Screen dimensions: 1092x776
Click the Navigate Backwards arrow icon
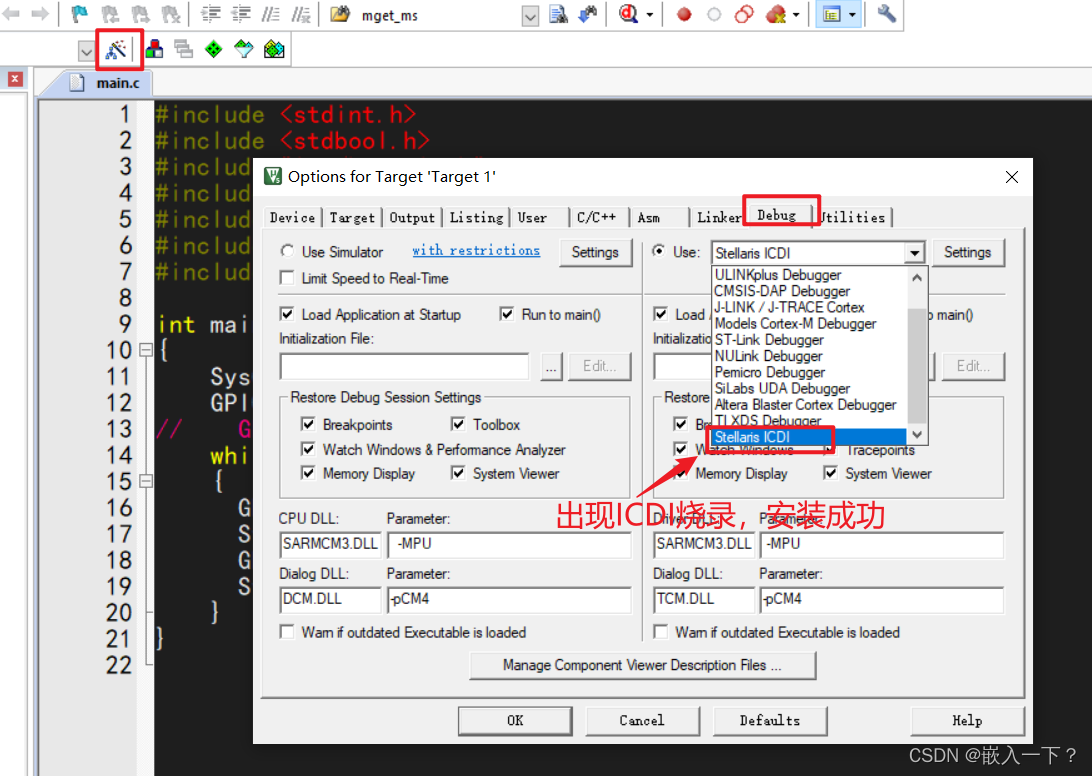pos(11,13)
